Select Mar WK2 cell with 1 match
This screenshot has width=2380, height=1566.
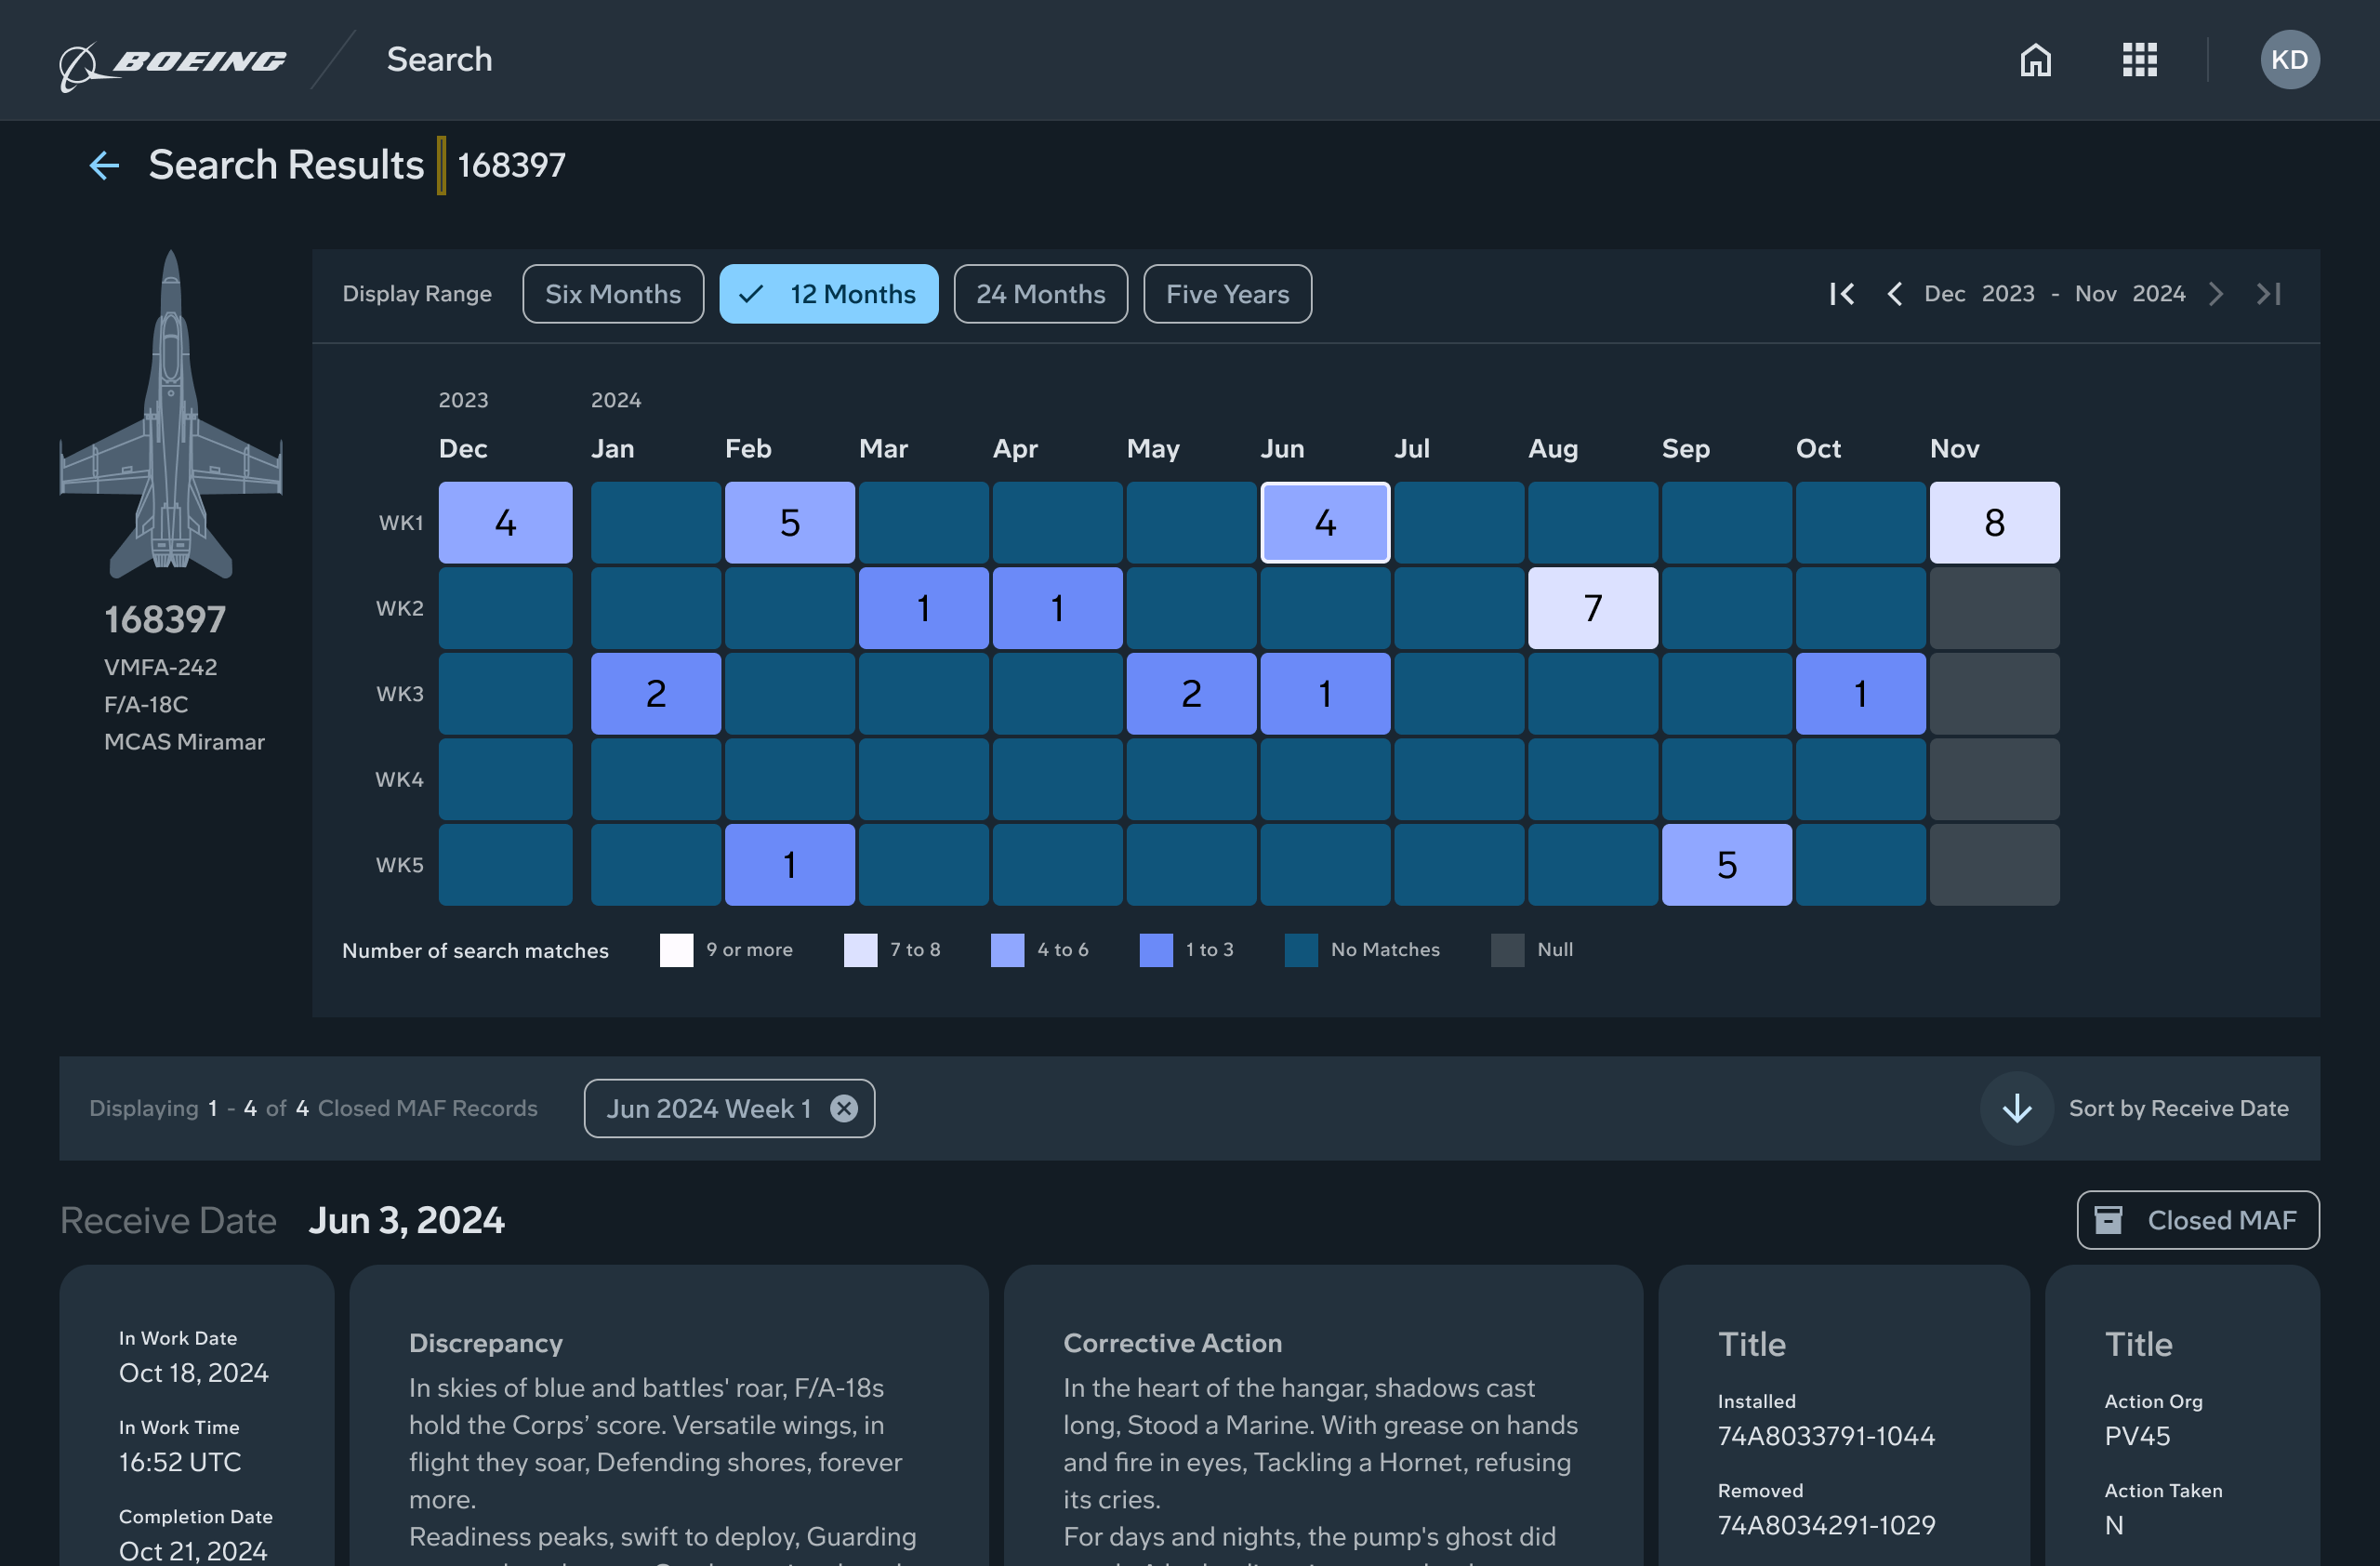coord(924,608)
